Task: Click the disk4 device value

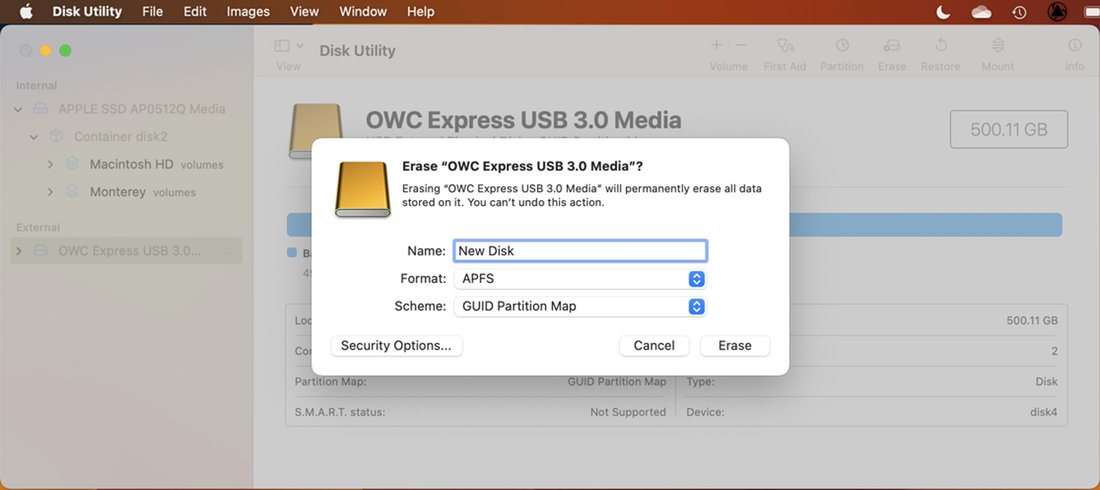Action: point(1043,412)
